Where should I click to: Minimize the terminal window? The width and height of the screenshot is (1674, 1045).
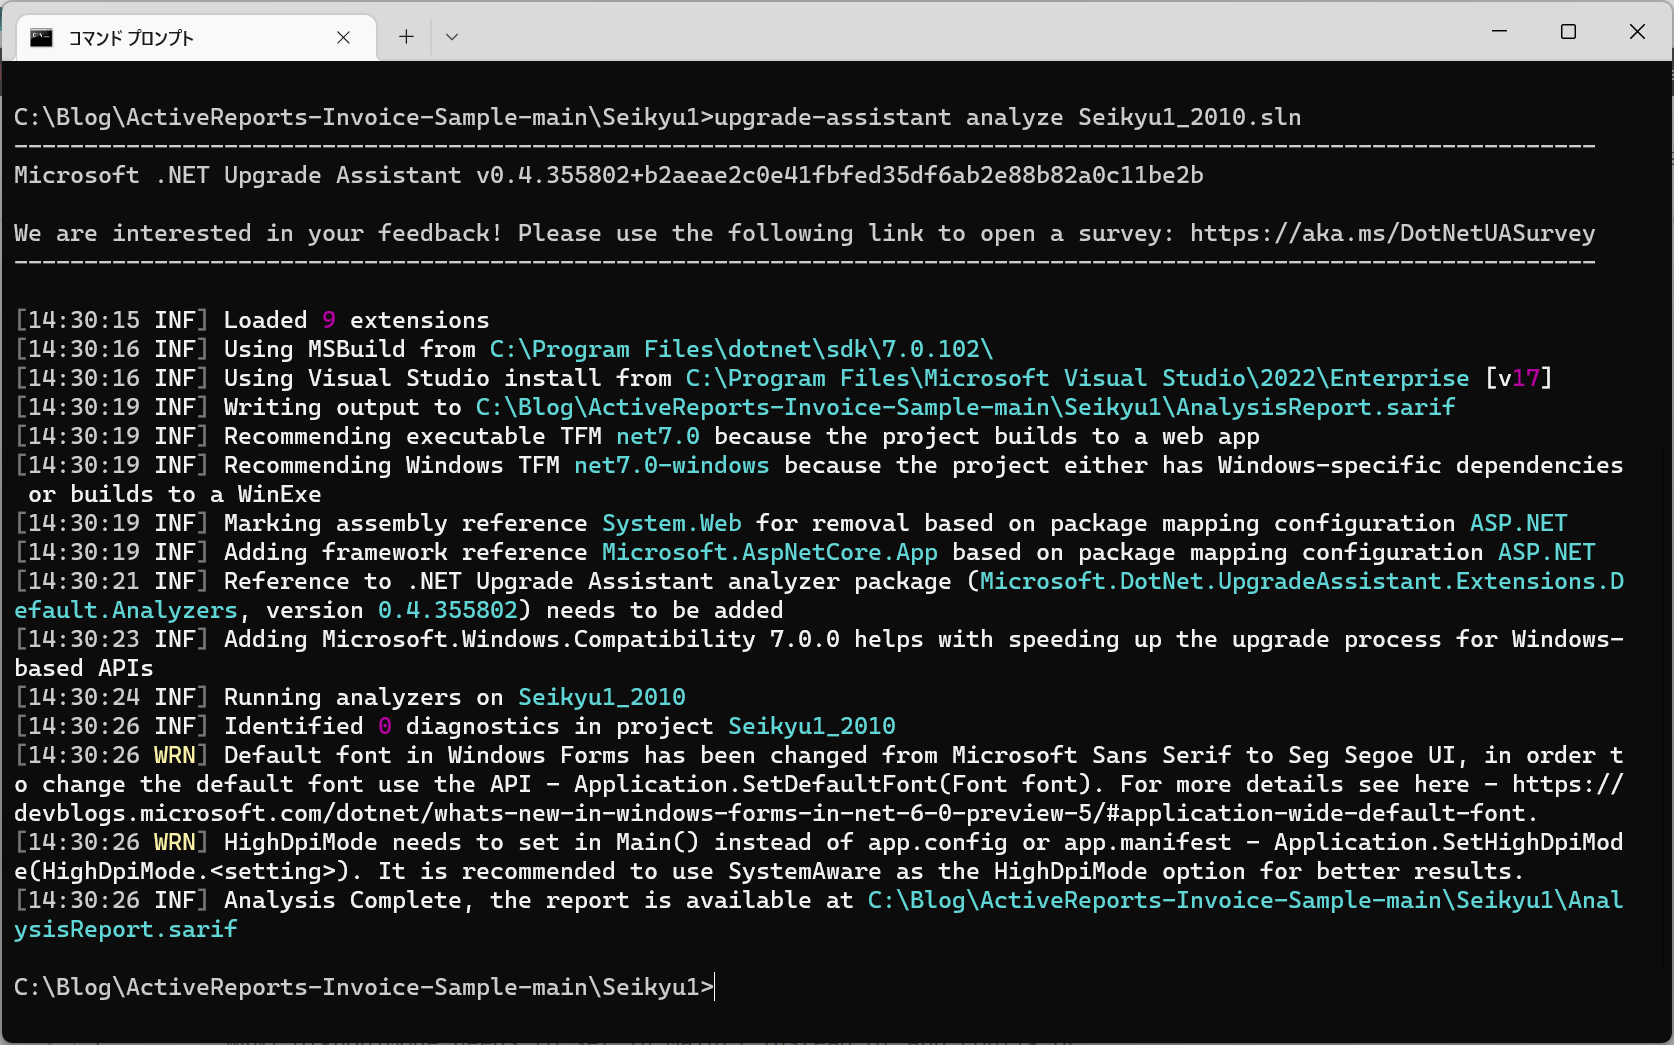click(1499, 32)
